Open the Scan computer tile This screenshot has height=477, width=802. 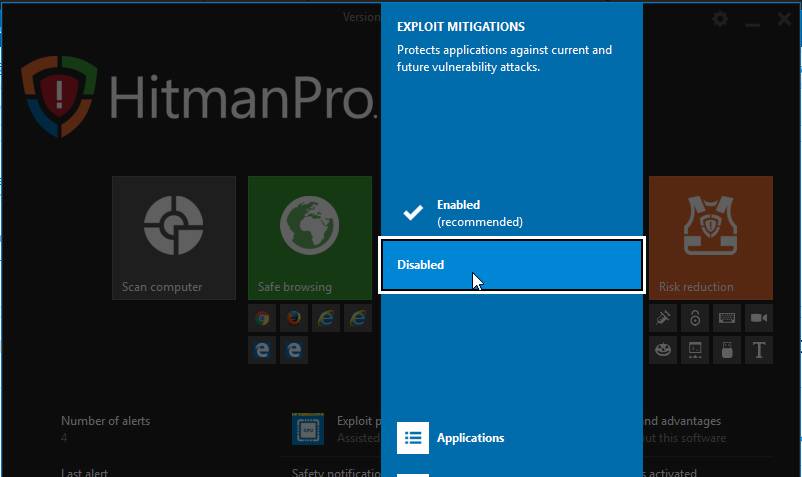[174, 238]
